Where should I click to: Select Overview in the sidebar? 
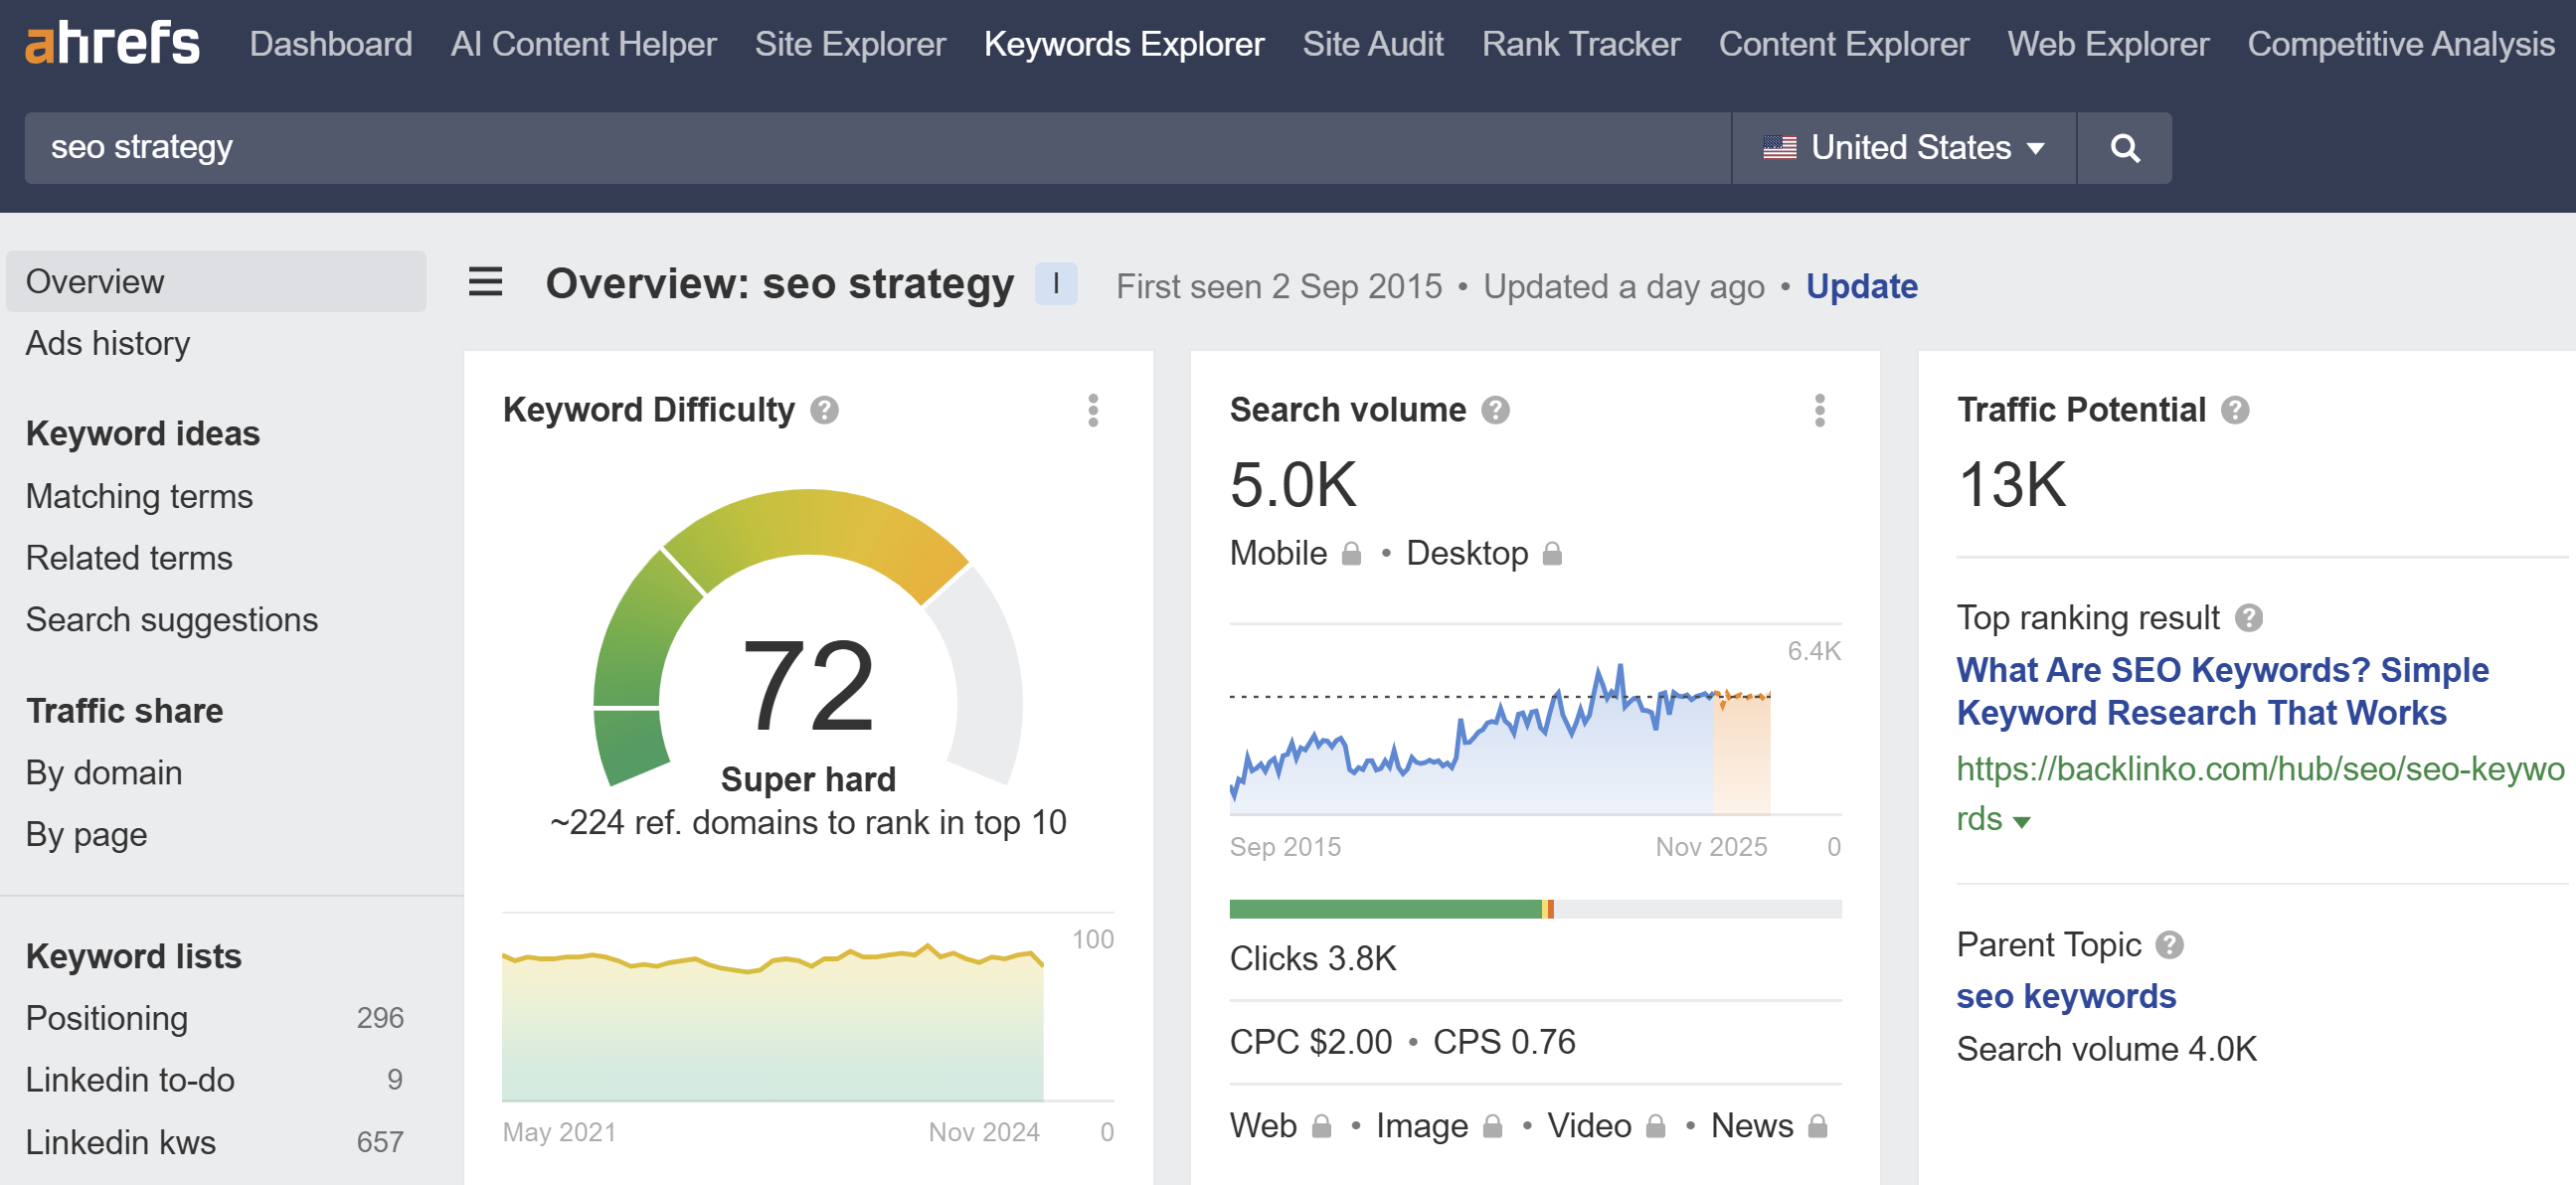pyautogui.click(x=216, y=281)
